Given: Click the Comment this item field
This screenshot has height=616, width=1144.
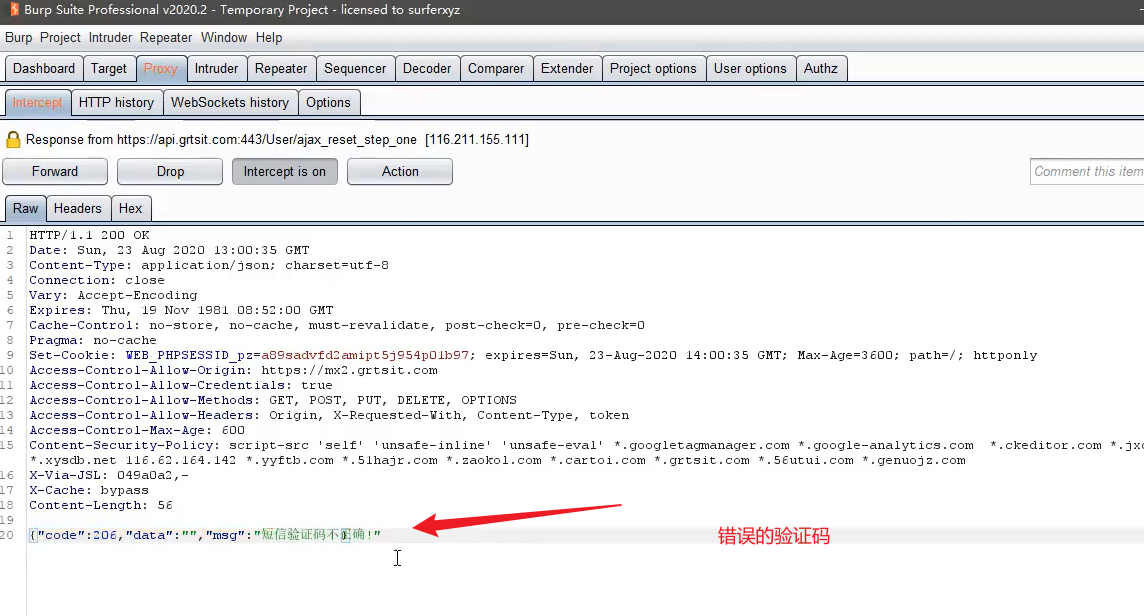Looking at the screenshot, I should 1087,172.
